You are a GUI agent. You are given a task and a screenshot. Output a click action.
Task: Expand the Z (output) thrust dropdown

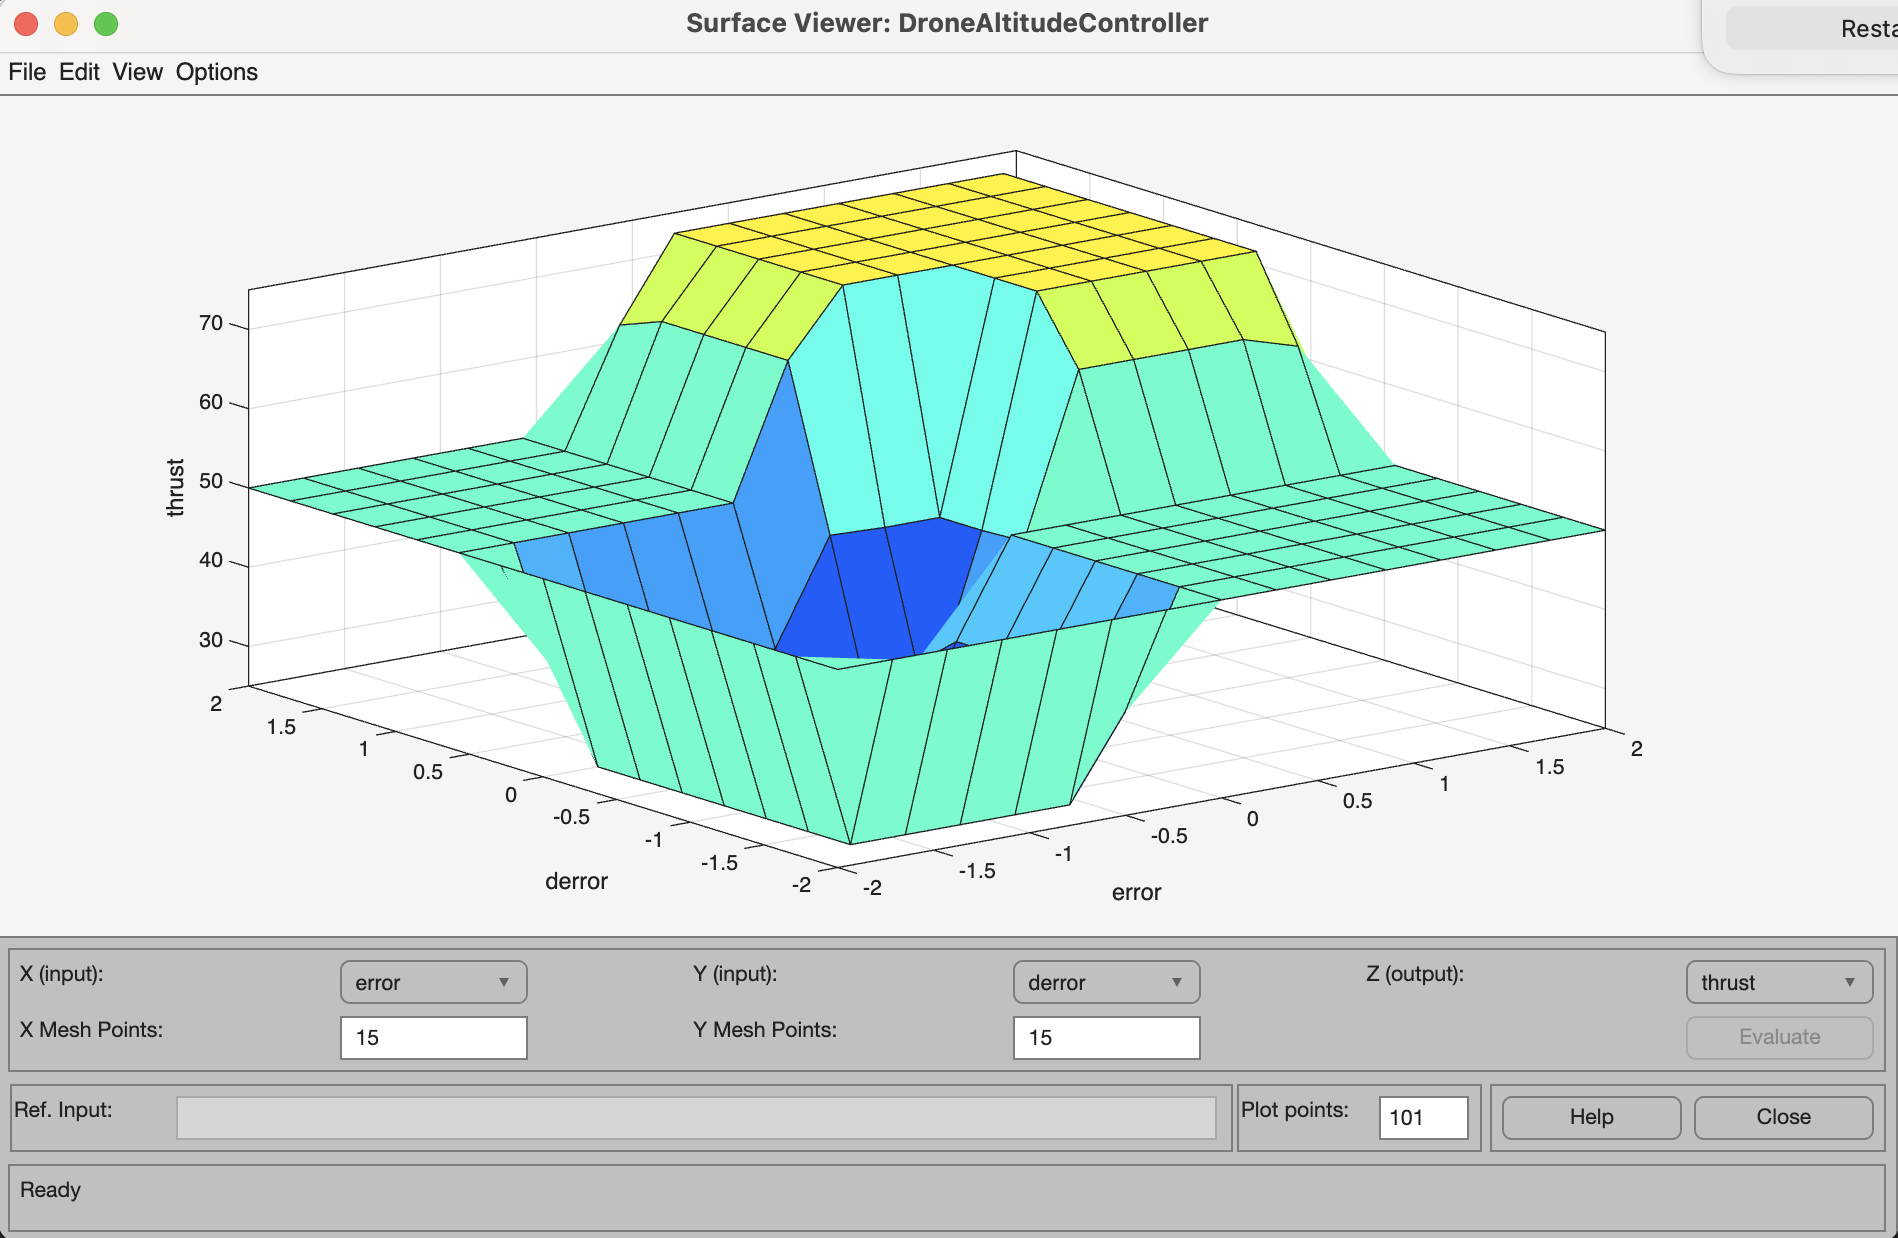1779,982
